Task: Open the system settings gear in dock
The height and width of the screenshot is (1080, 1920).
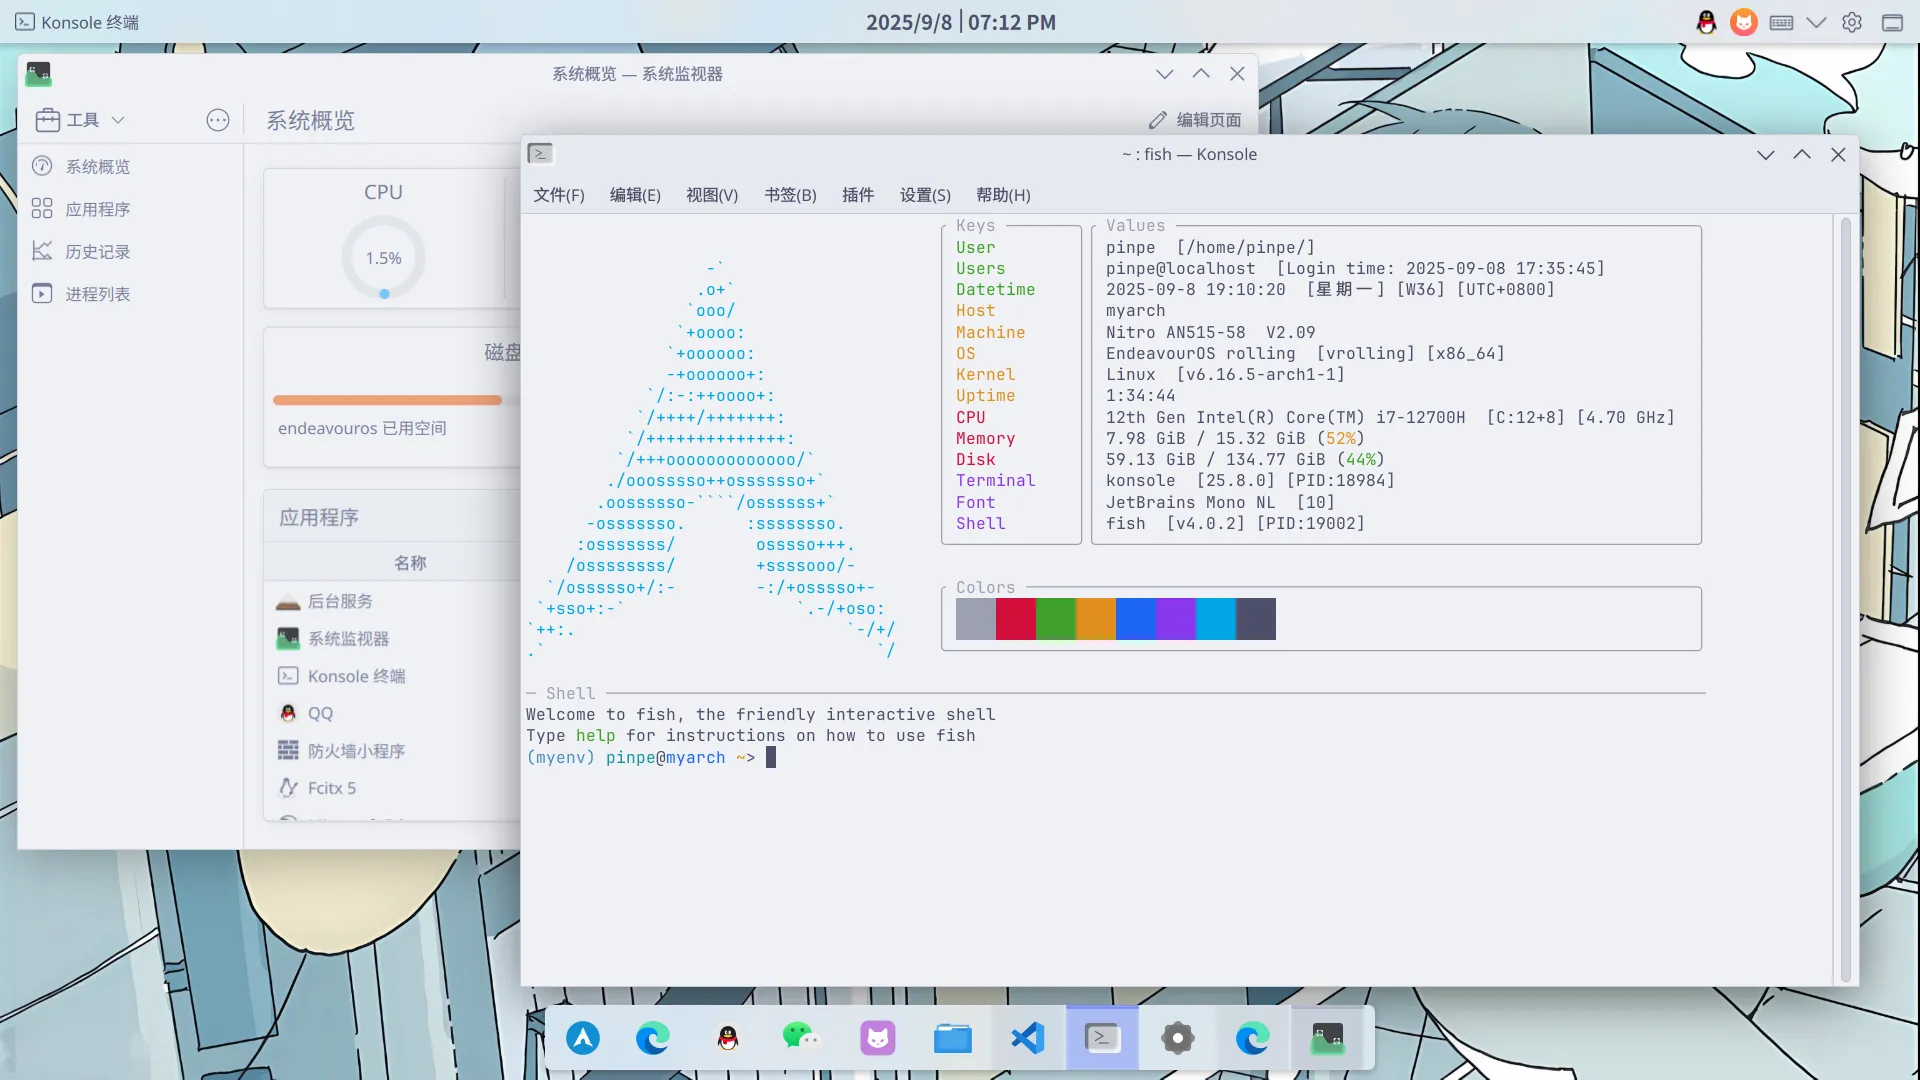Action: [1177, 1038]
